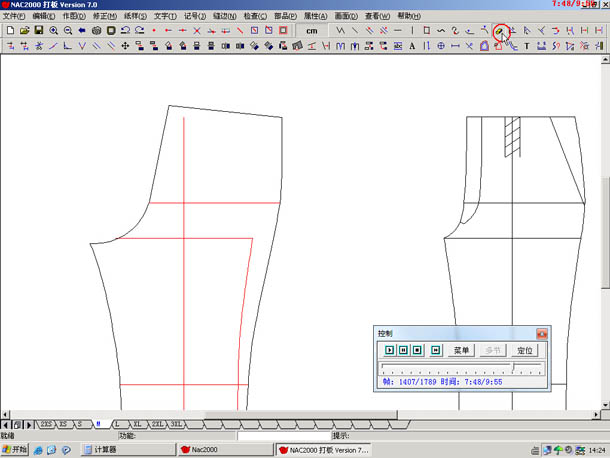Screen dimensions: 610x458
Task: Switch to the 2XS size tab
Action: coord(46,424)
